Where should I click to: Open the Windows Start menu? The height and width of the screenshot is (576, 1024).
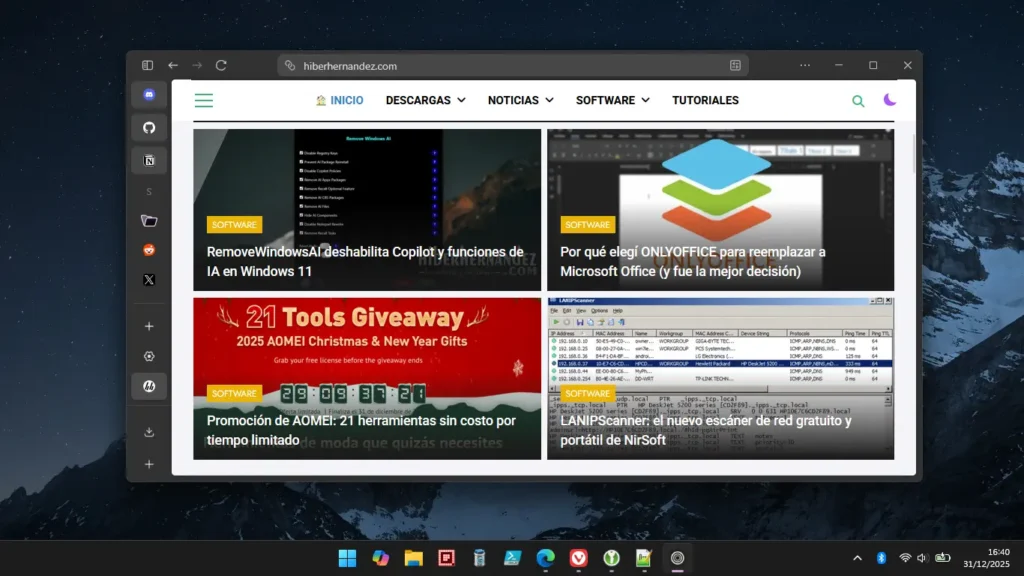(347, 558)
